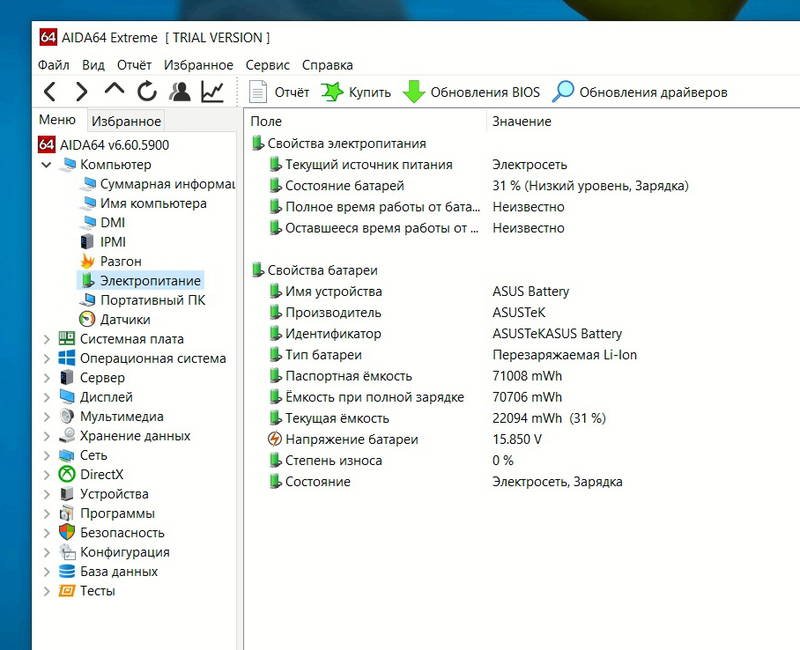Click the Отчёт report button
The height and width of the screenshot is (650, 800).
click(279, 92)
